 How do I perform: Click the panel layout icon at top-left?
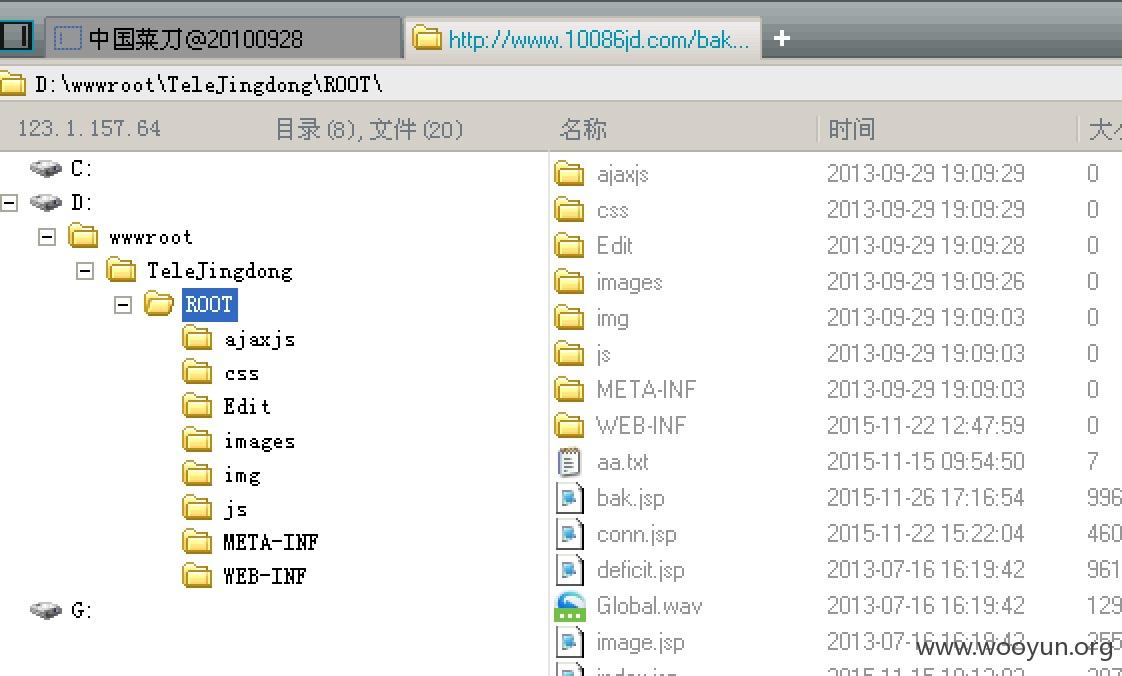tap(16, 36)
